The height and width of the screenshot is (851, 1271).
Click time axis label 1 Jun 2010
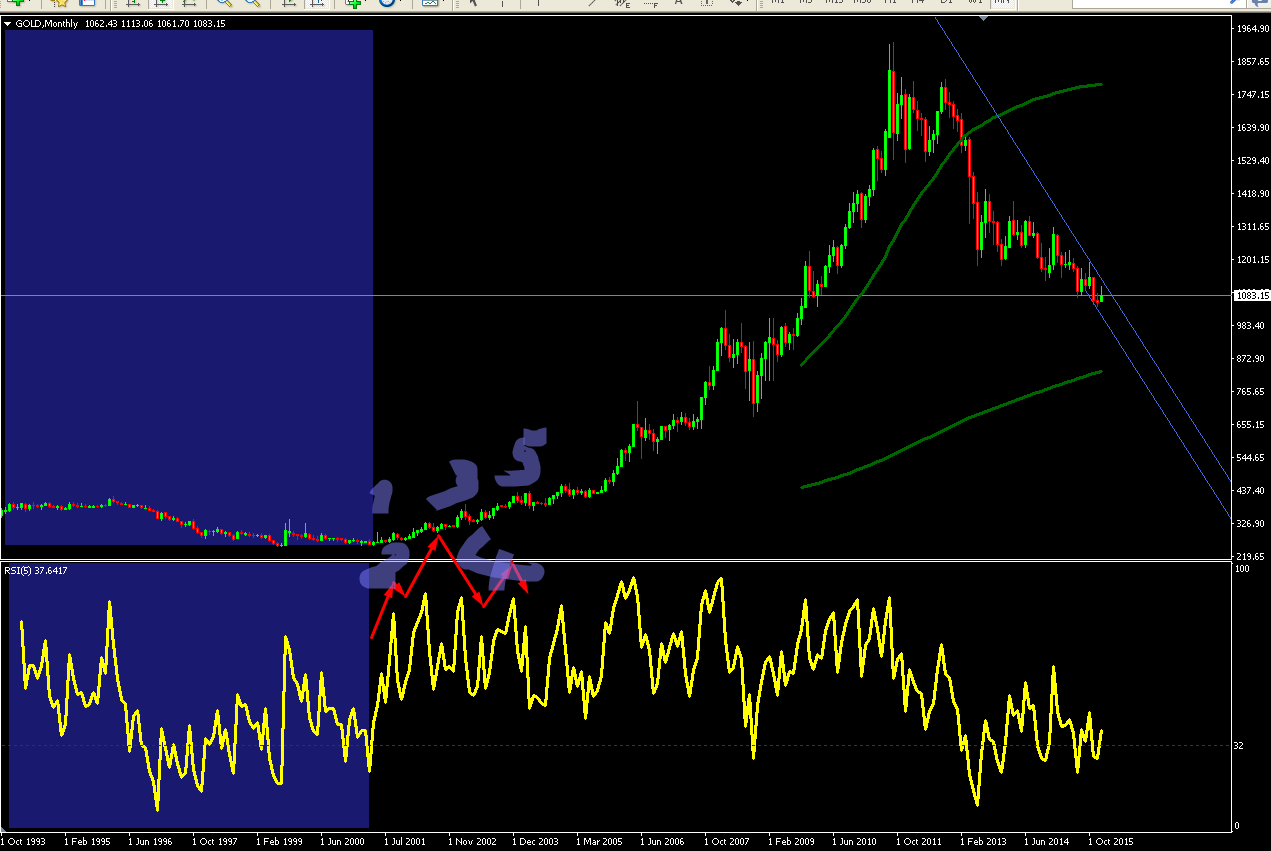tap(856, 842)
